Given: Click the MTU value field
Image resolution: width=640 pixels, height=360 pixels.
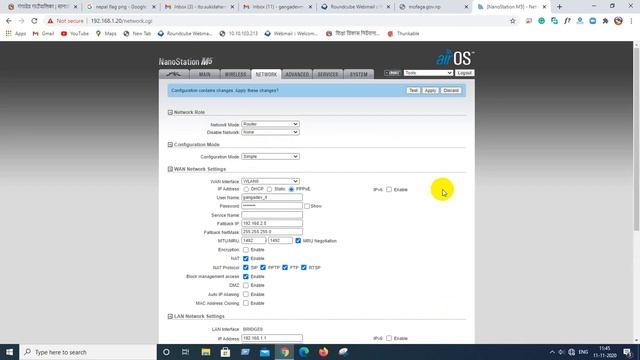Looking at the screenshot, I should click(x=253, y=241).
